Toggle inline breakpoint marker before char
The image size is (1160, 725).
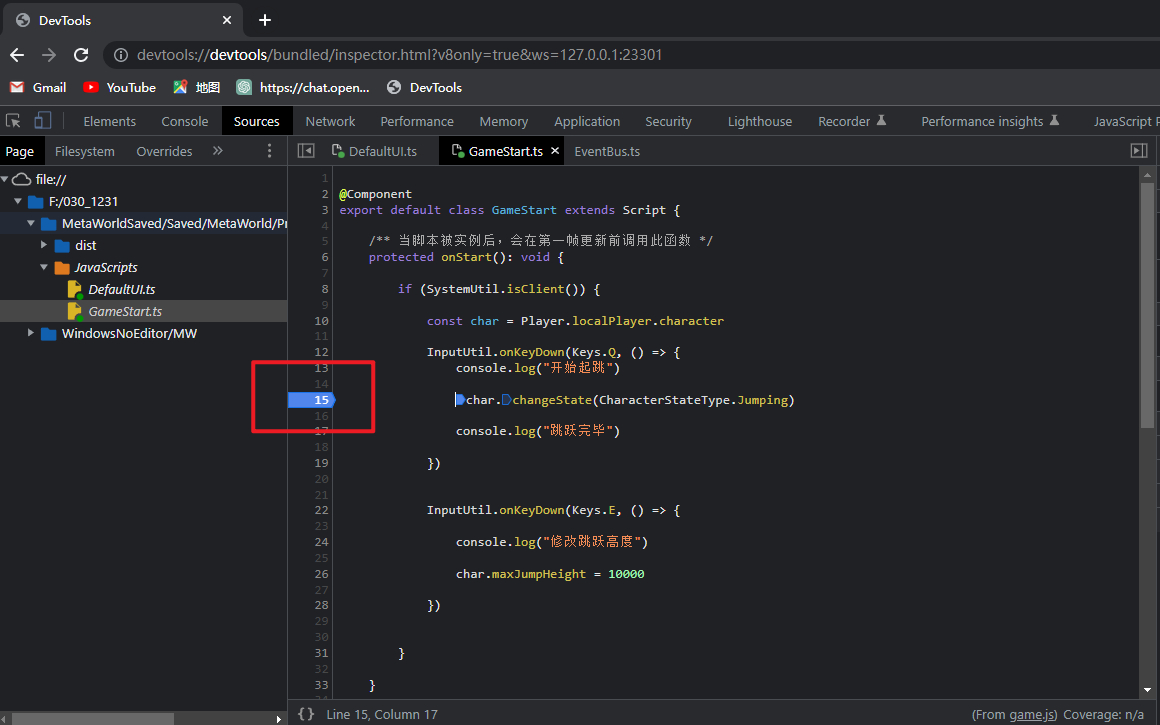coord(460,399)
